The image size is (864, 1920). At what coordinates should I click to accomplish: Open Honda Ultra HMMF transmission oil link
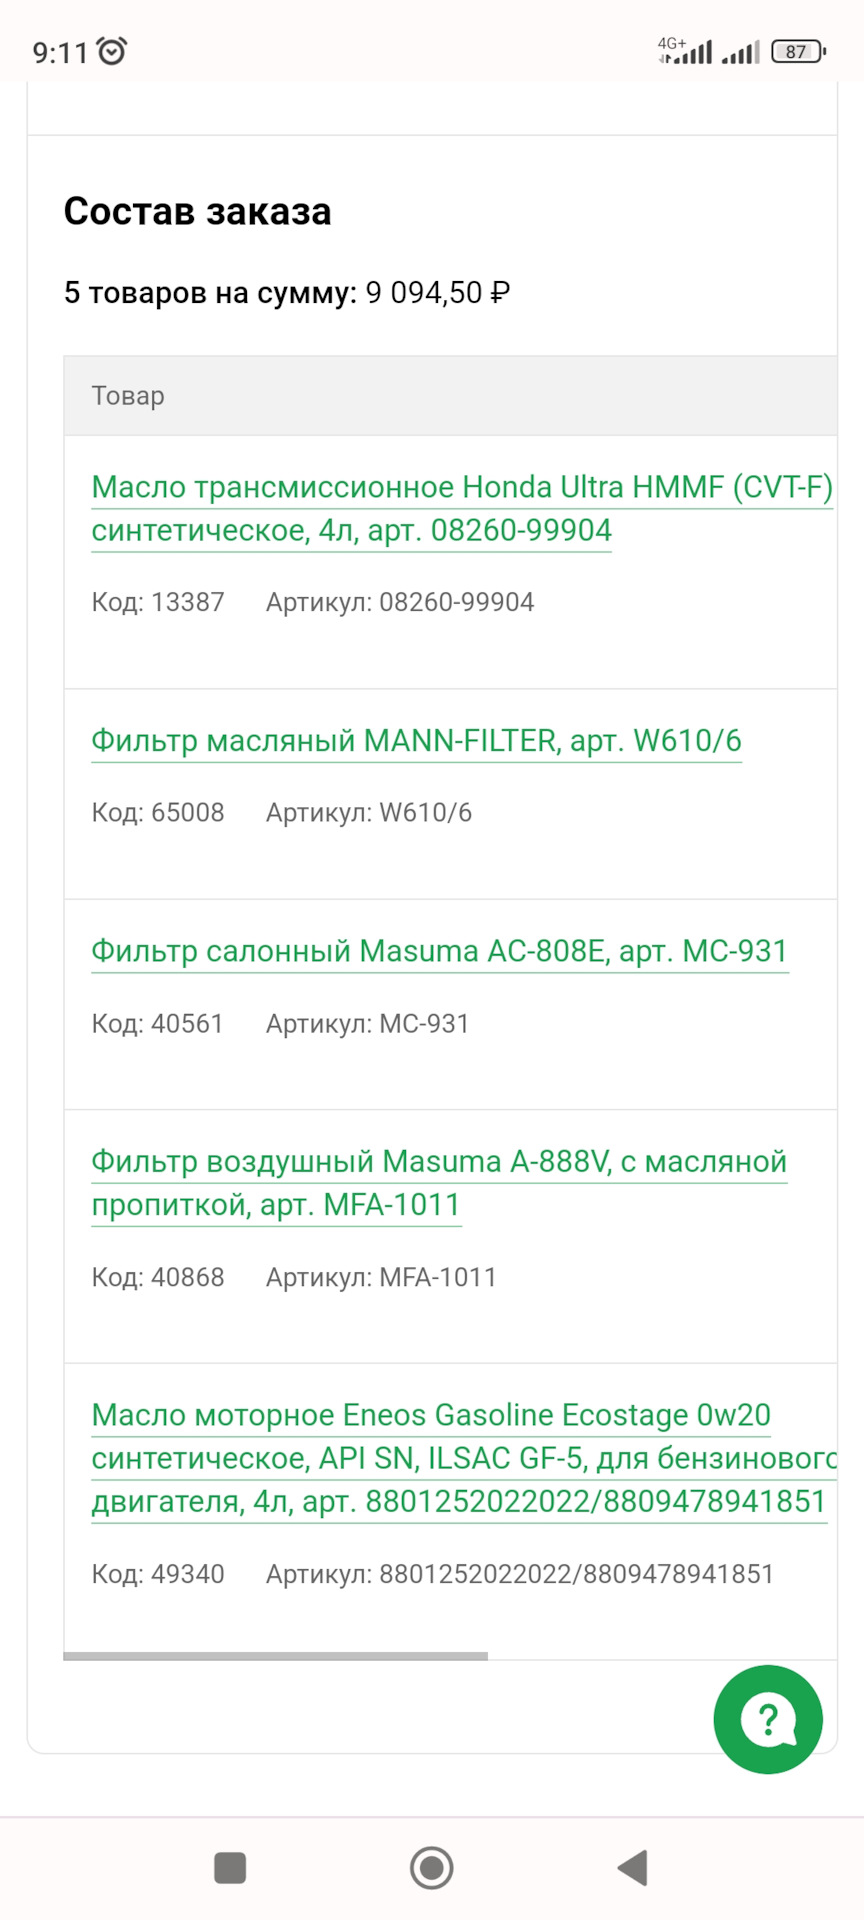[x=461, y=508]
